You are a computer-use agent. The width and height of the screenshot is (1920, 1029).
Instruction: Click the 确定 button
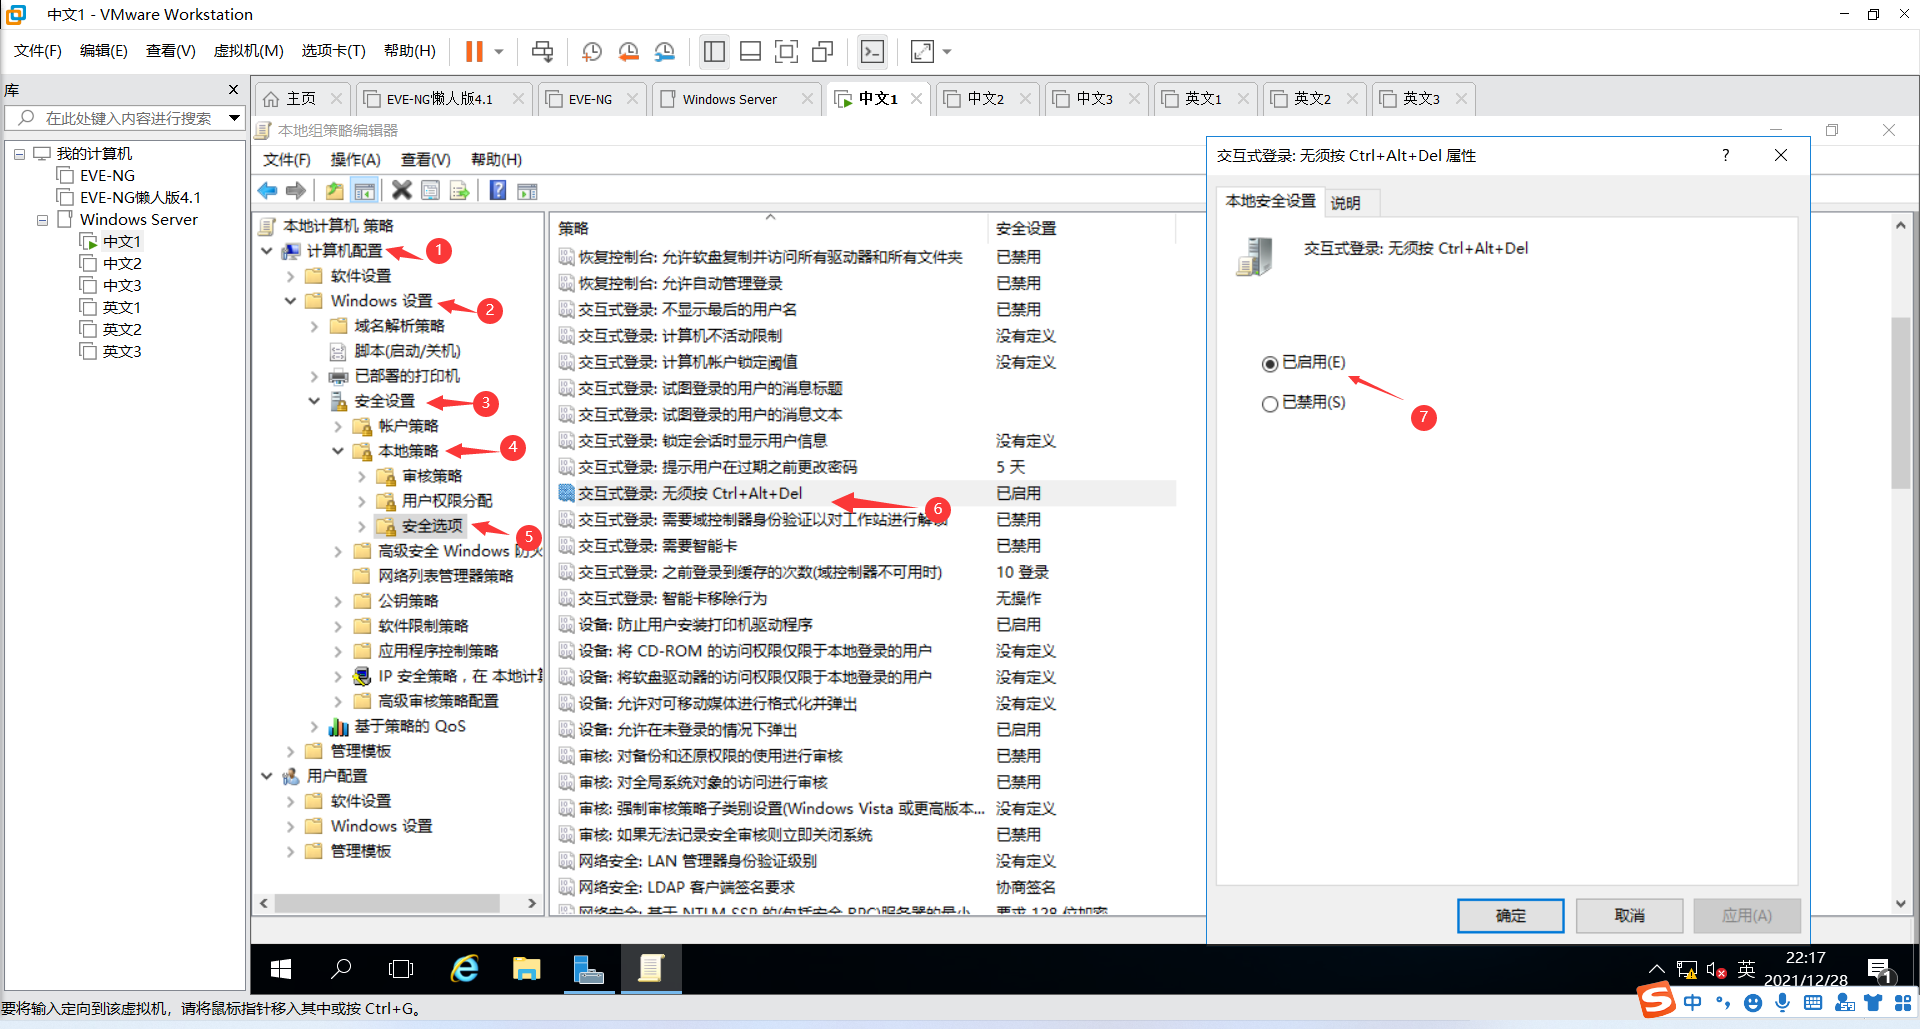(1510, 915)
